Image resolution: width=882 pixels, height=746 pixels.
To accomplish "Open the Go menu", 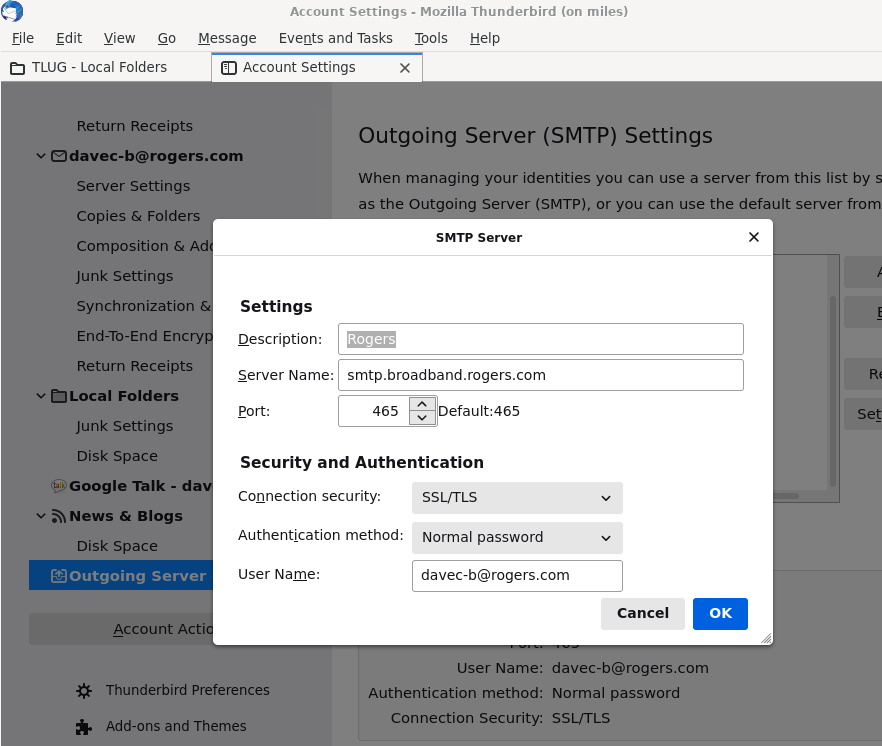I will (x=166, y=38).
